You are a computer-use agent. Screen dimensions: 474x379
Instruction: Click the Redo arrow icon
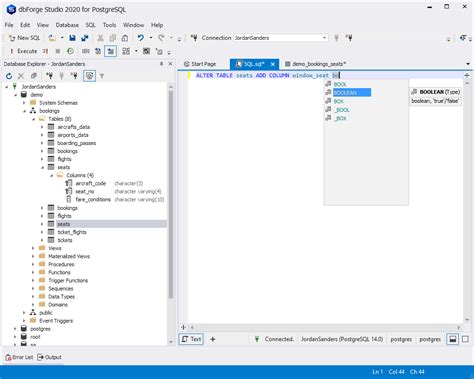(x=161, y=38)
